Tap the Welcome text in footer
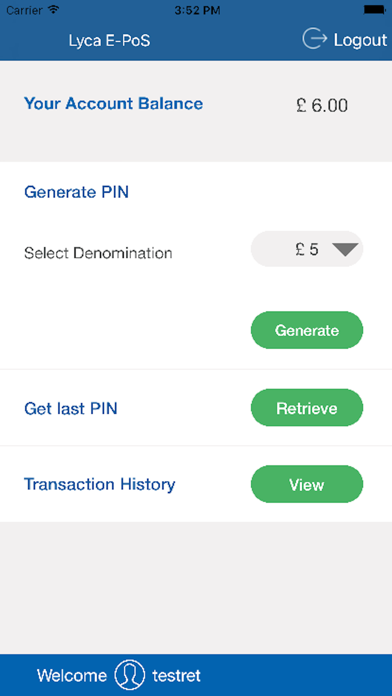Screen dimensions: 392x696 [x=72, y=676]
